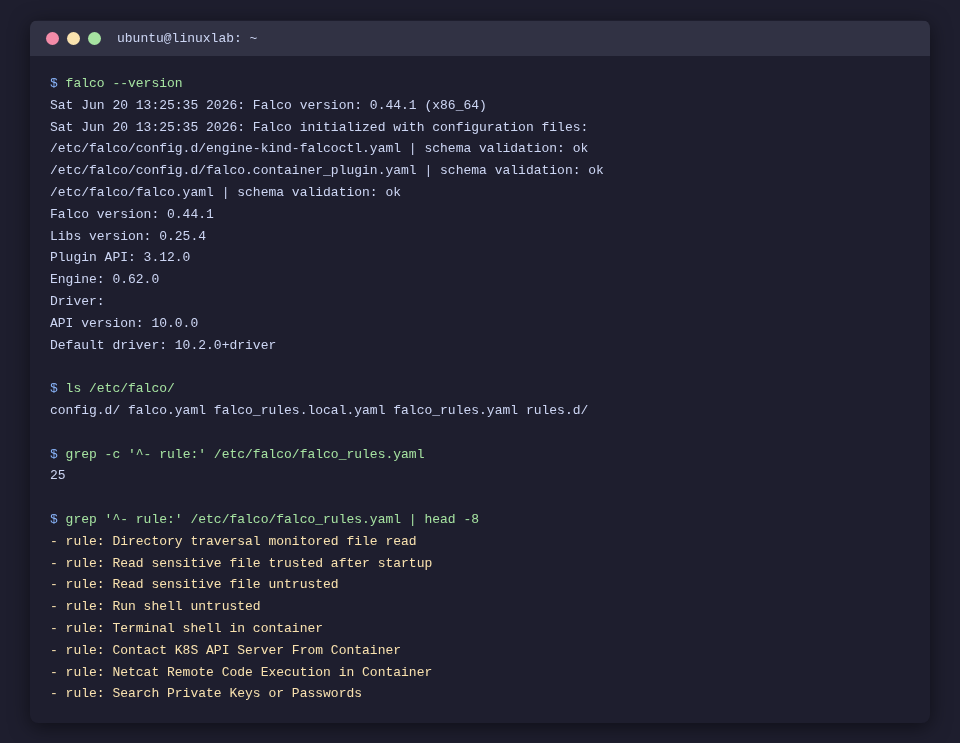
Task: Click the 'API version: 10.0.0' line
Action: 124,323
